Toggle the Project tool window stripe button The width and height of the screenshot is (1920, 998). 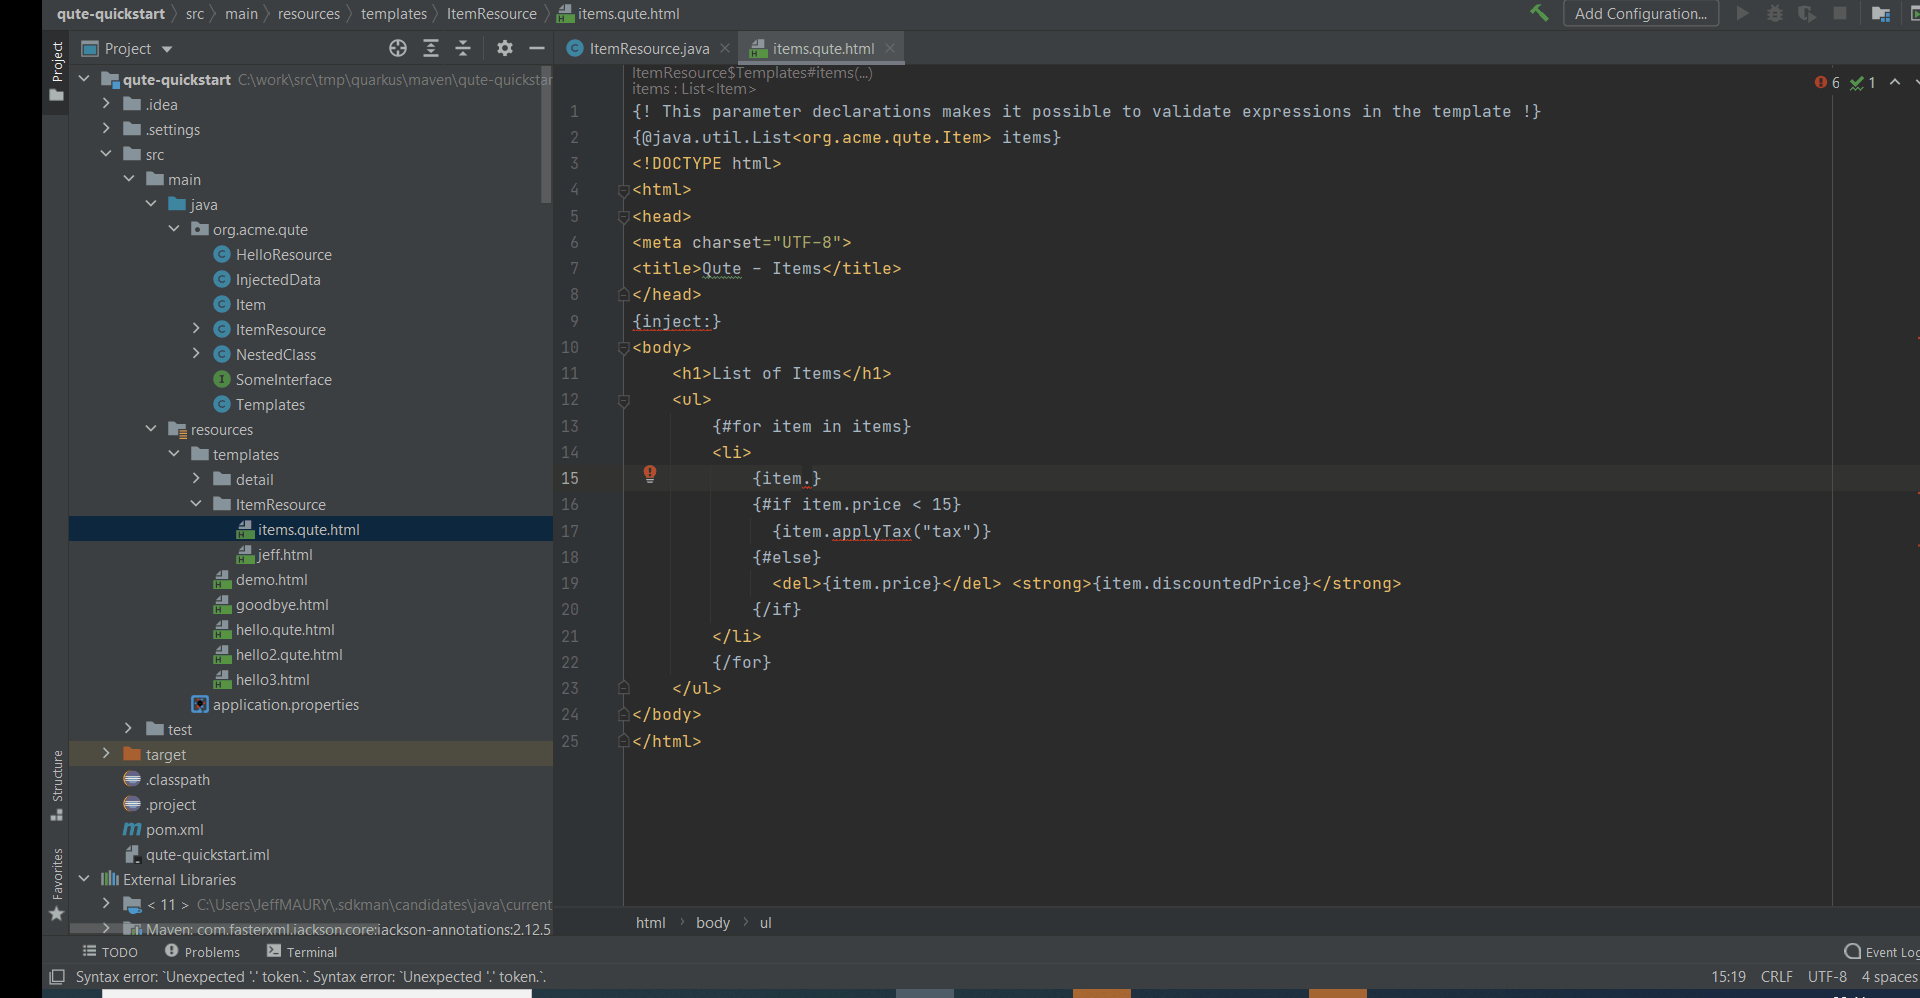tap(57, 72)
